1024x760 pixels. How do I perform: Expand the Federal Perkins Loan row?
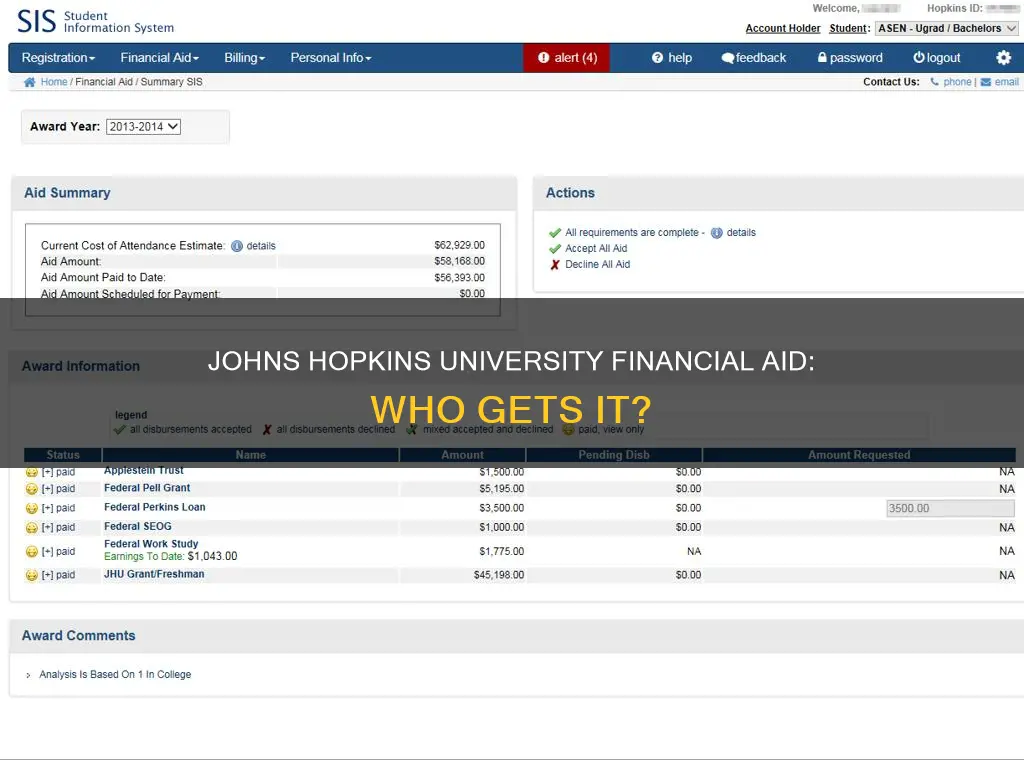pos(47,508)
